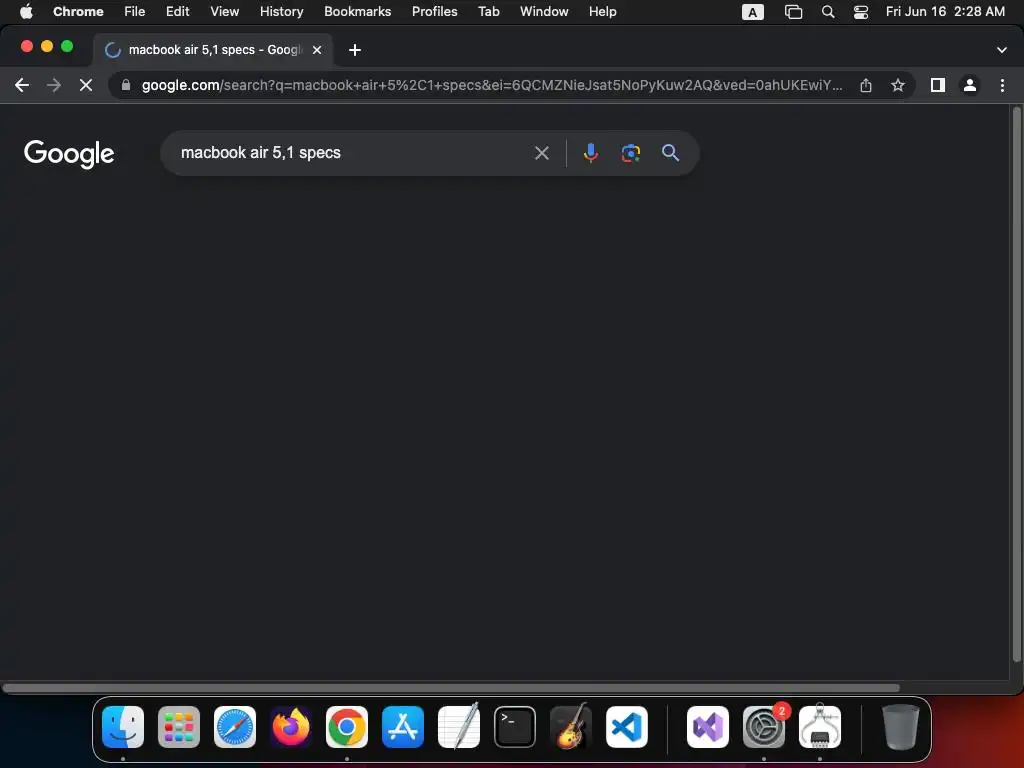Open the Chrome profile avatar

(970, 85)
